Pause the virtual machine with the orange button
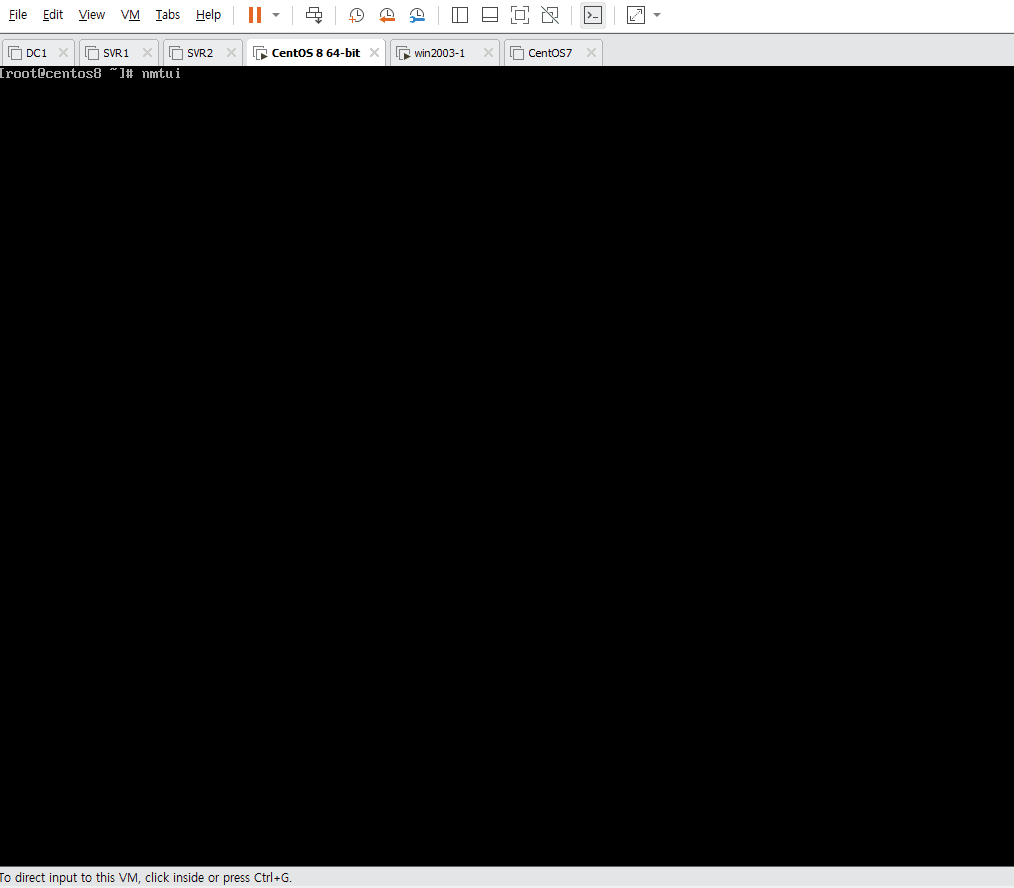The image size is (1014, 888). pyautogui.click(x=255, y=15)
